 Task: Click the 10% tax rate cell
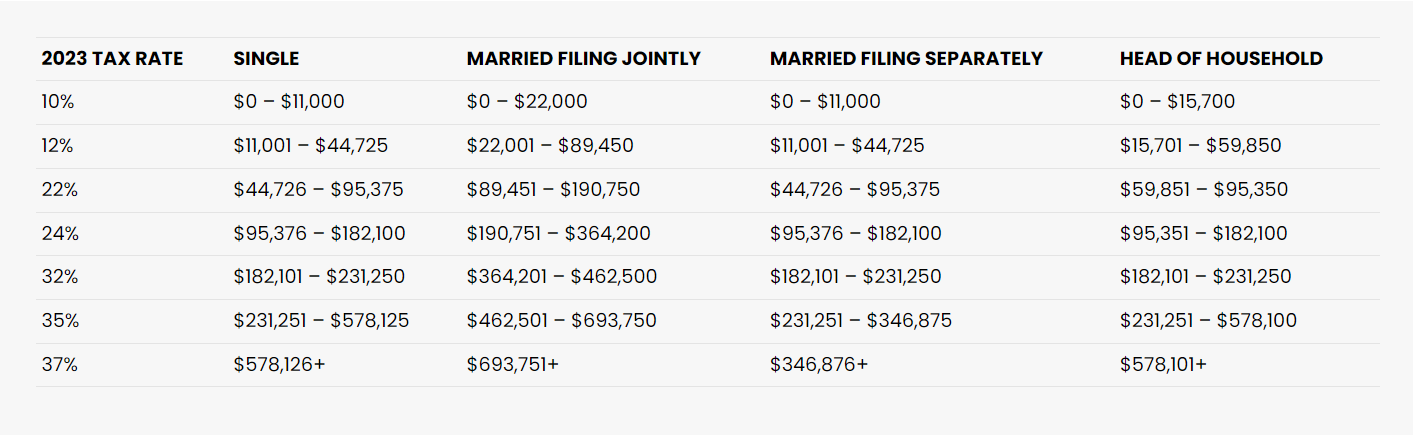(x=57, y=102)
